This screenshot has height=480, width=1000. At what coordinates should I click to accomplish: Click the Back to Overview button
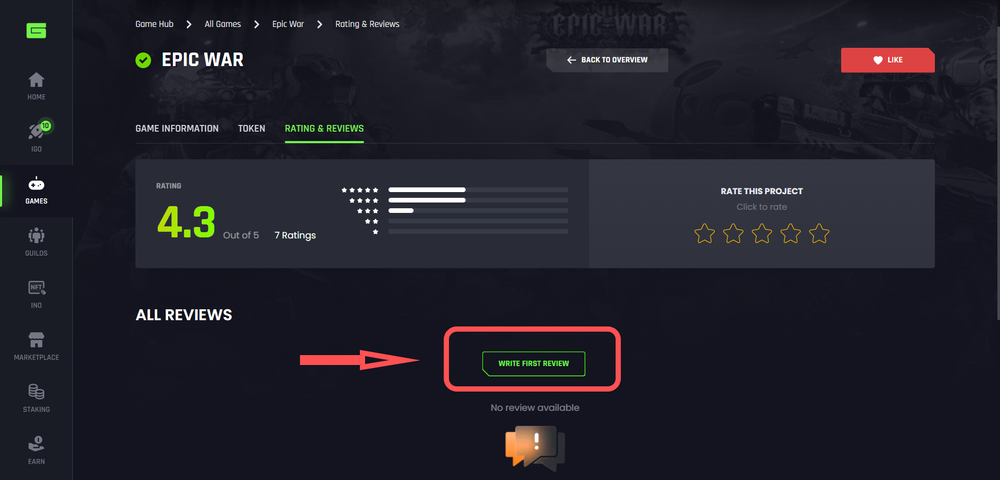pos(607,60)
